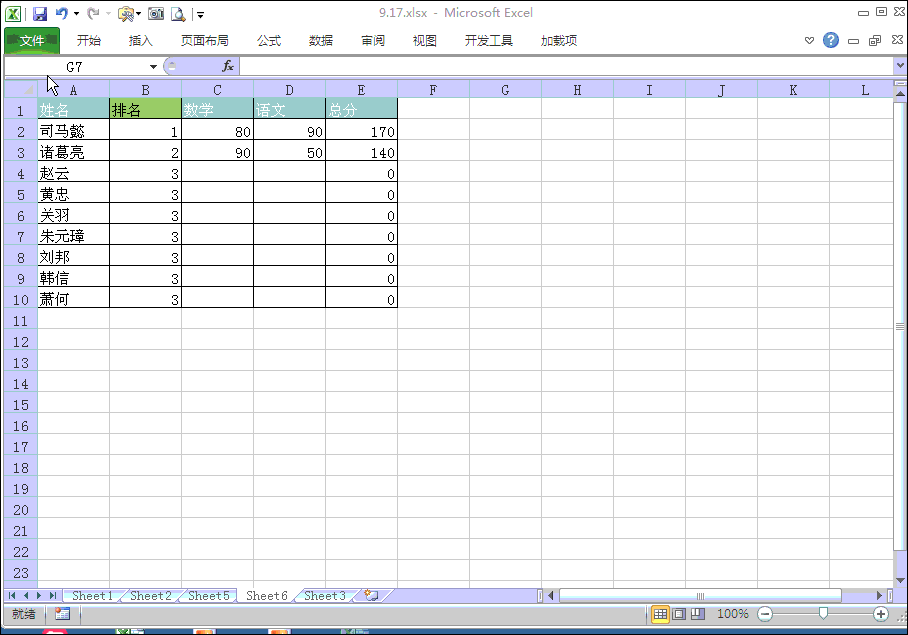
Task: Open the tools icon dropdown arrow
Action: click(138, 14)
